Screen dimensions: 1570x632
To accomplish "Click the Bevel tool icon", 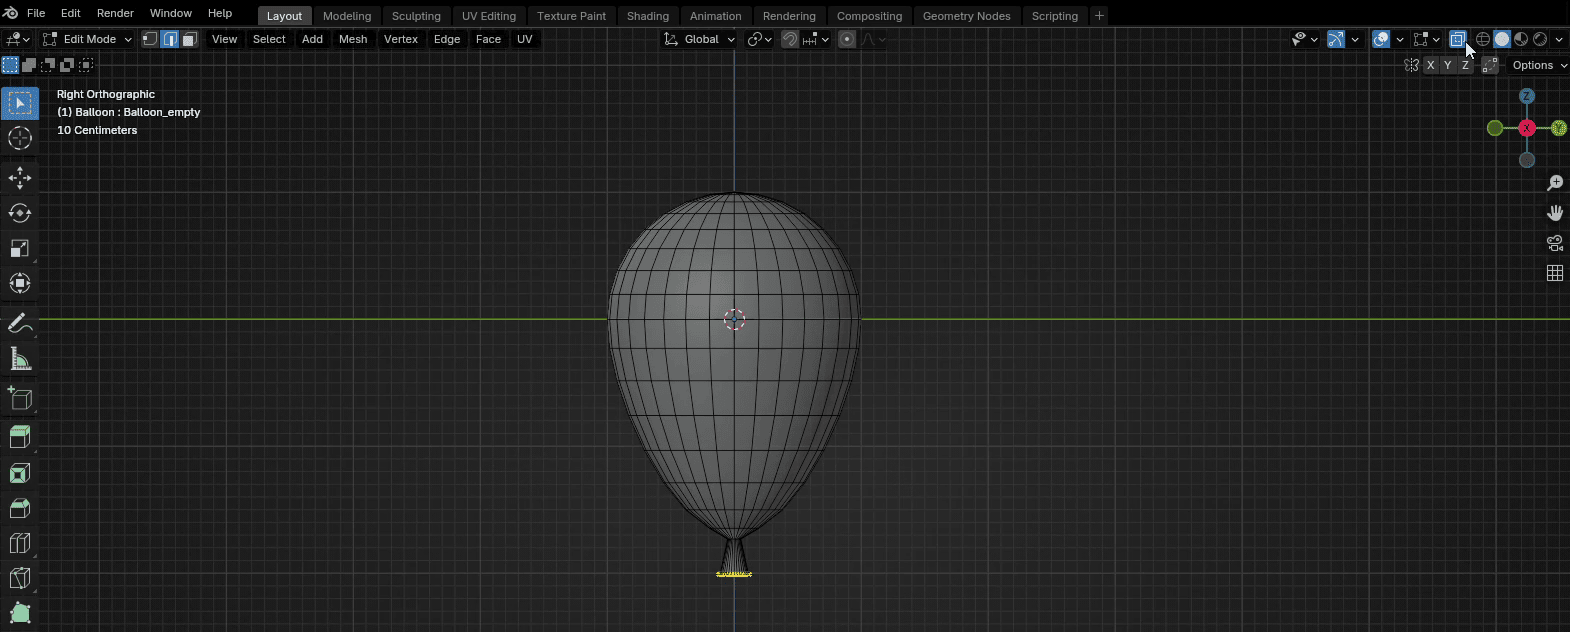I will click(x=20, y=508).
